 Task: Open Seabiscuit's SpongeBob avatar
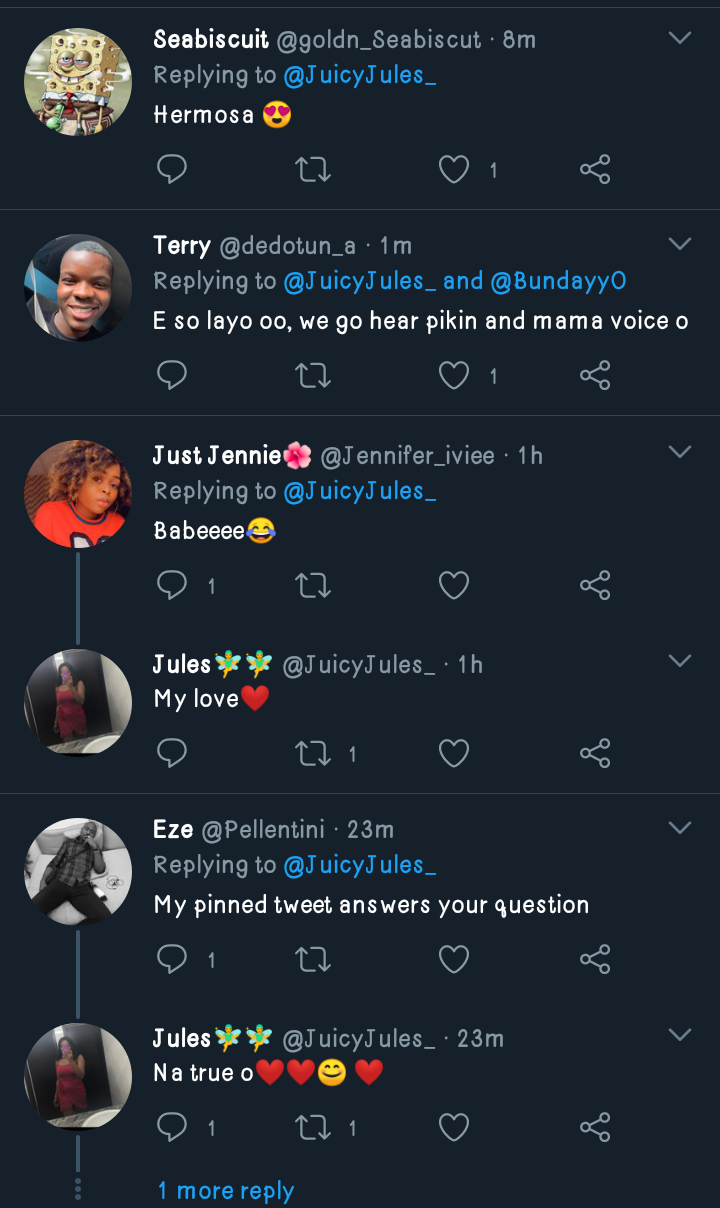(78, 82)
